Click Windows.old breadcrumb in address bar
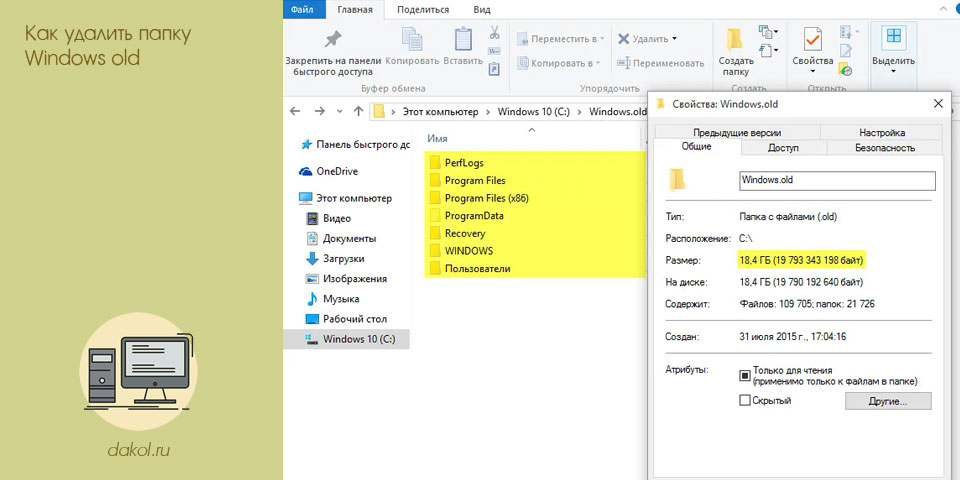The width and height of the screenshot is (960, 480). pos(617,111)
